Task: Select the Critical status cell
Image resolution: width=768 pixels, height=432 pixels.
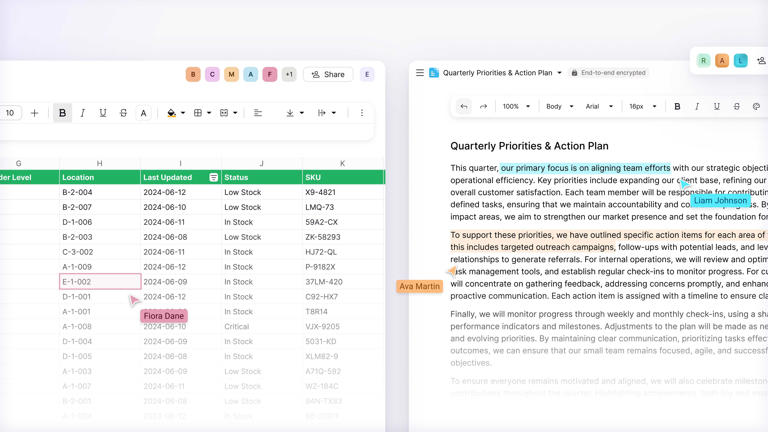Action: click(262, 327)
